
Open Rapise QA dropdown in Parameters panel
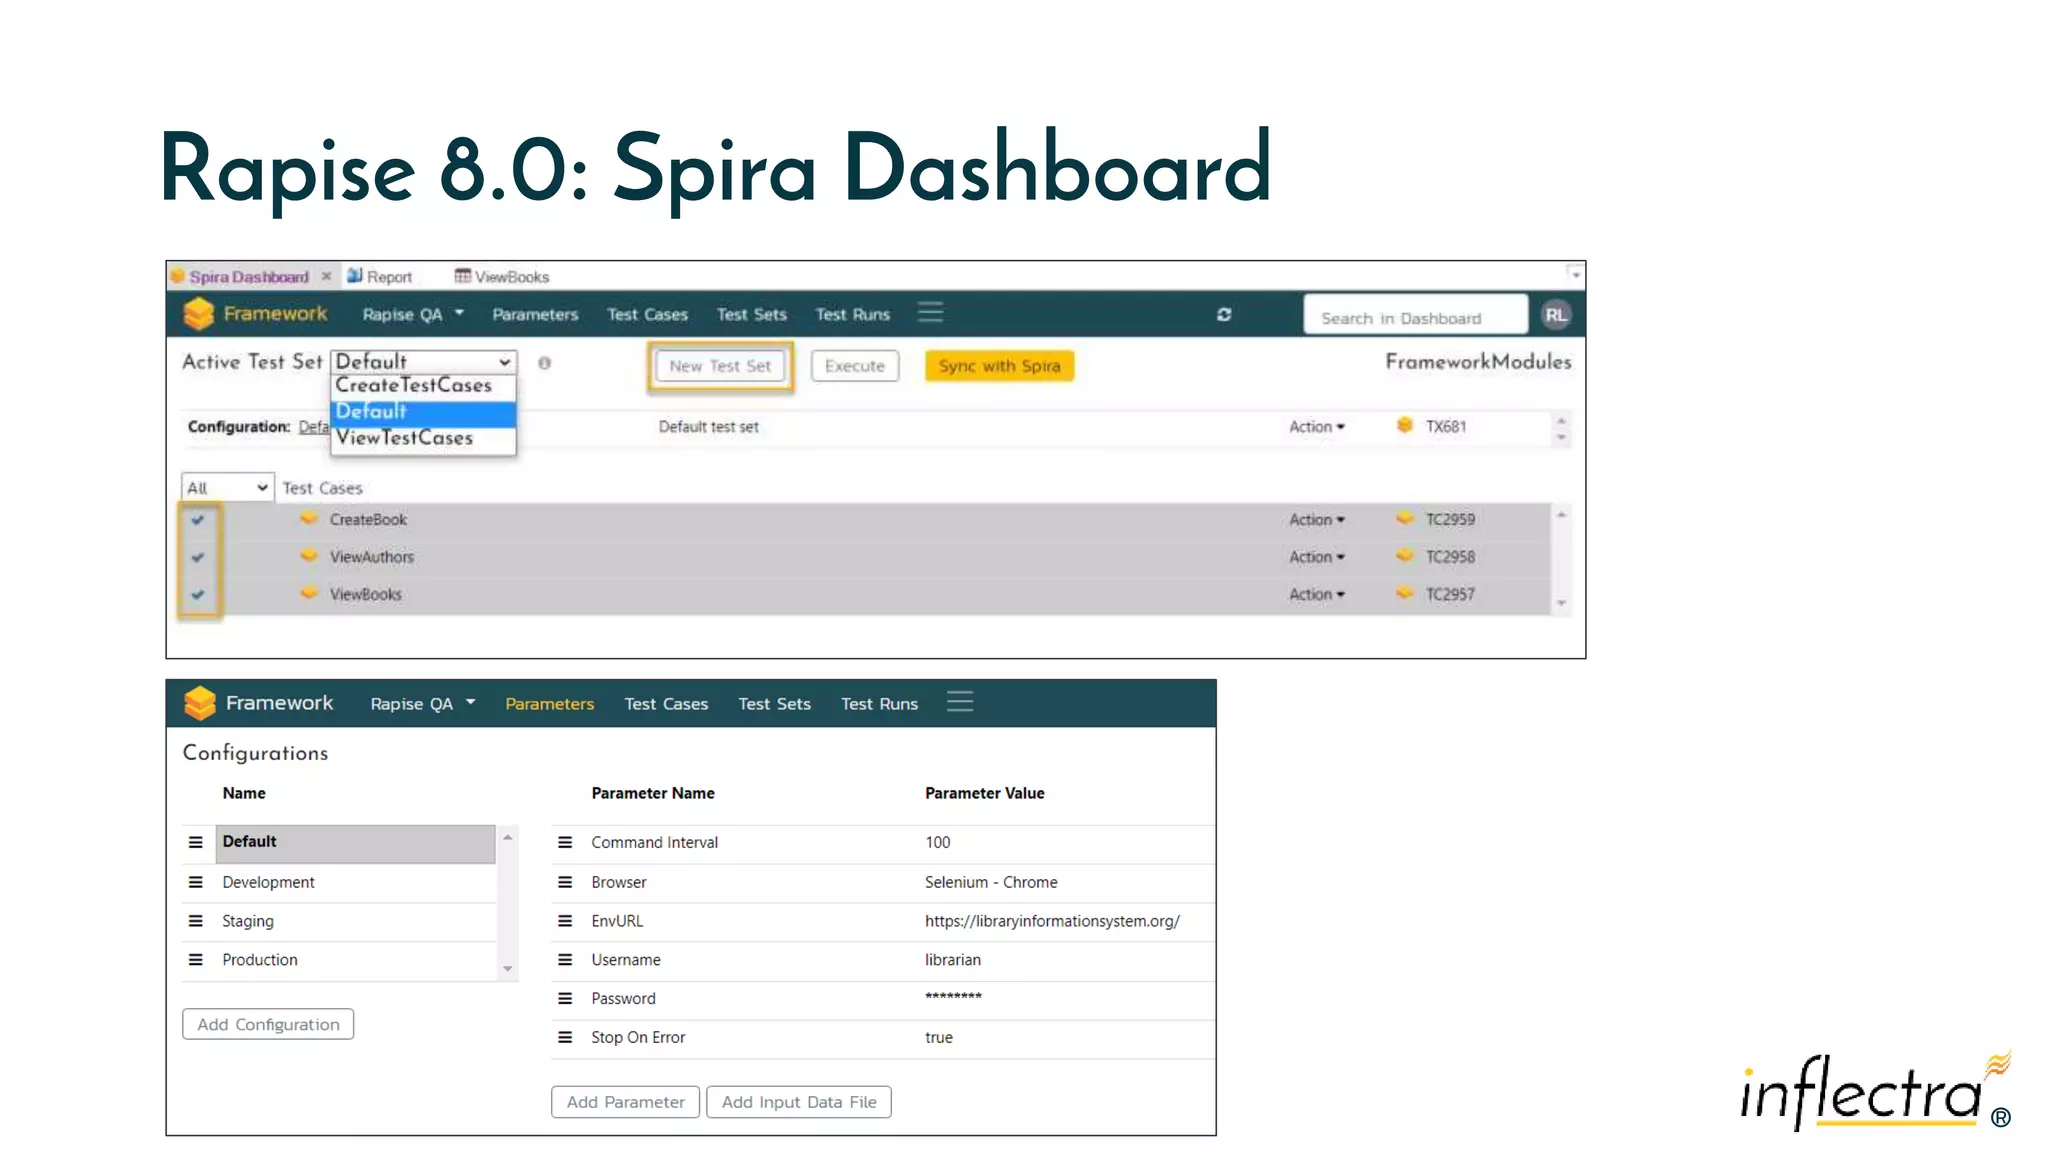coord(422,703)
